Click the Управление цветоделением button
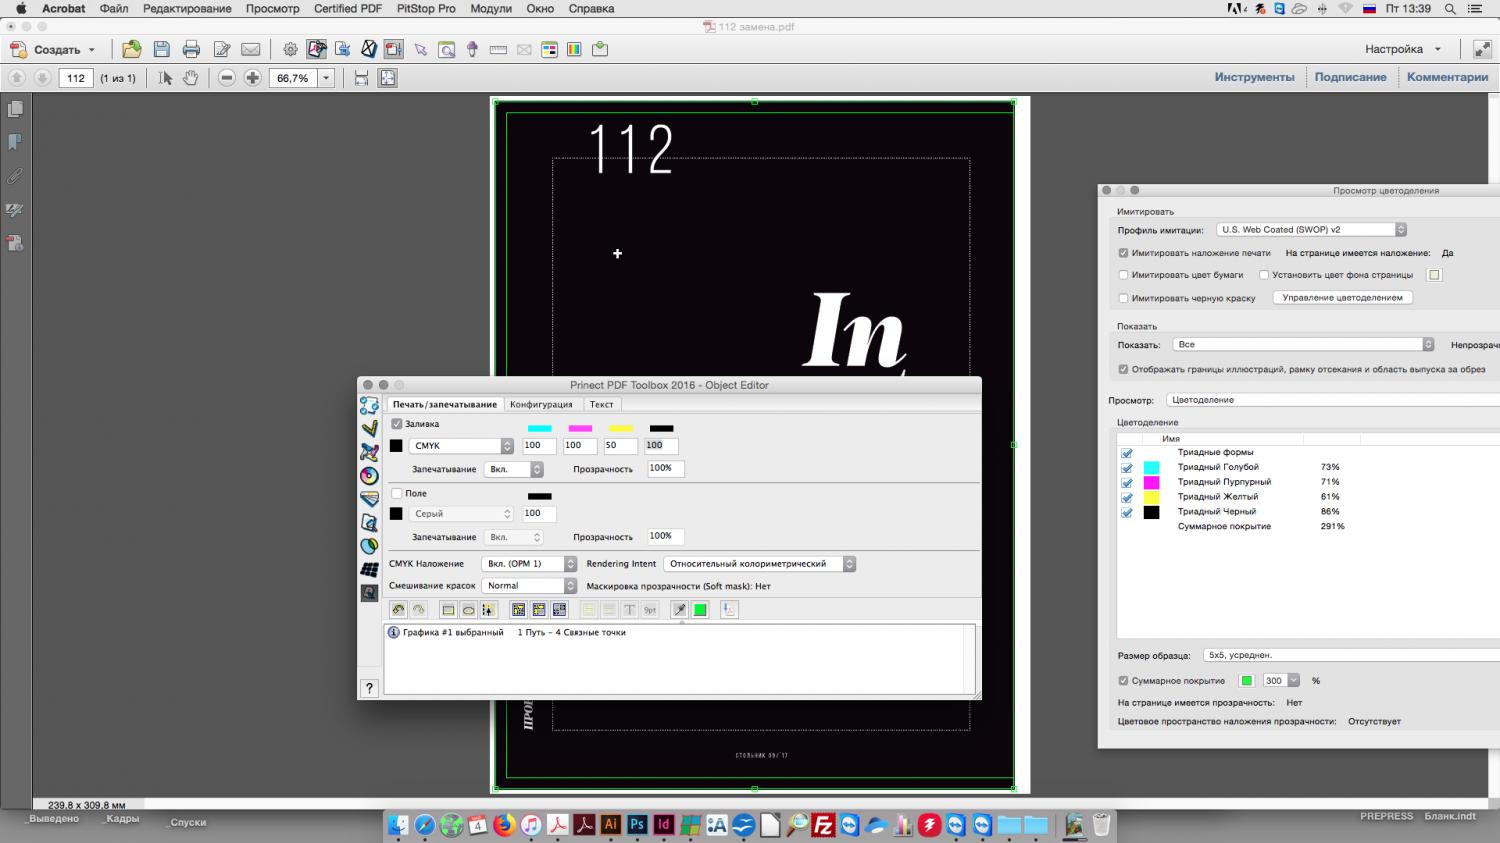This screenshot has width=1500, height=843. coord(1342,298)
